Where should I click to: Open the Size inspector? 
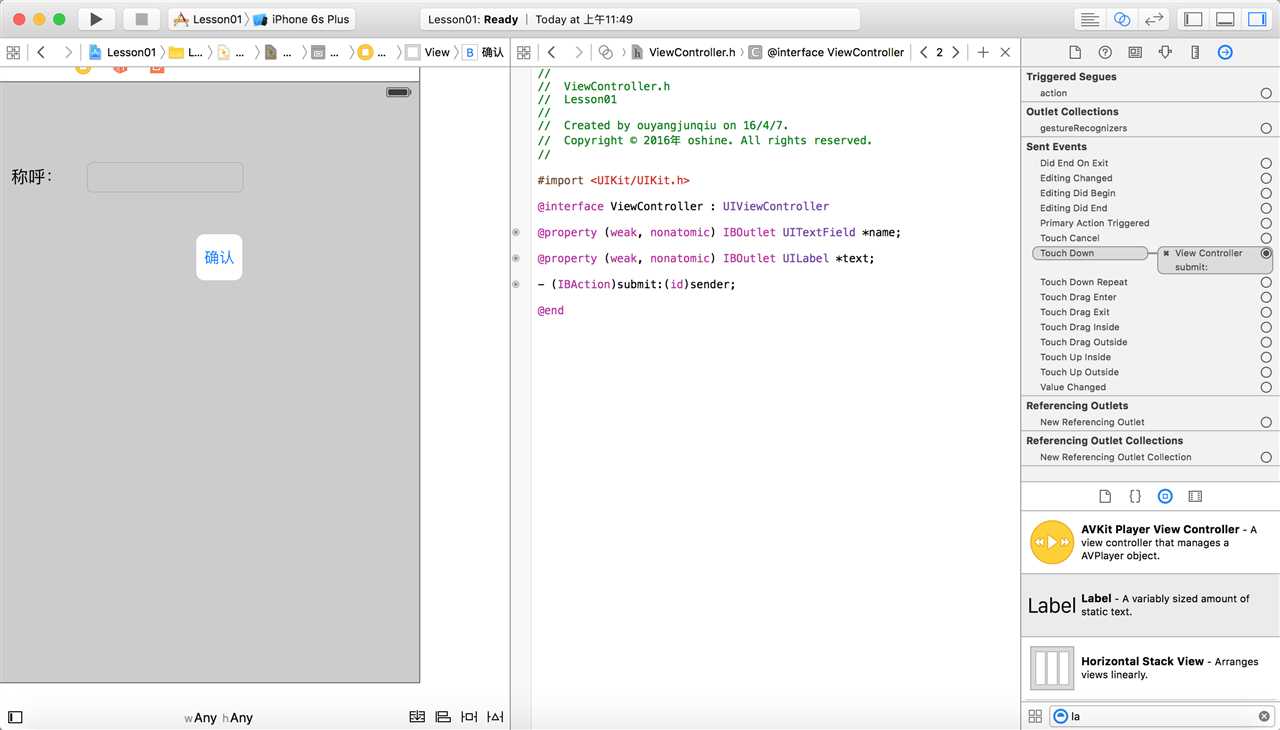click(1195, 52)
